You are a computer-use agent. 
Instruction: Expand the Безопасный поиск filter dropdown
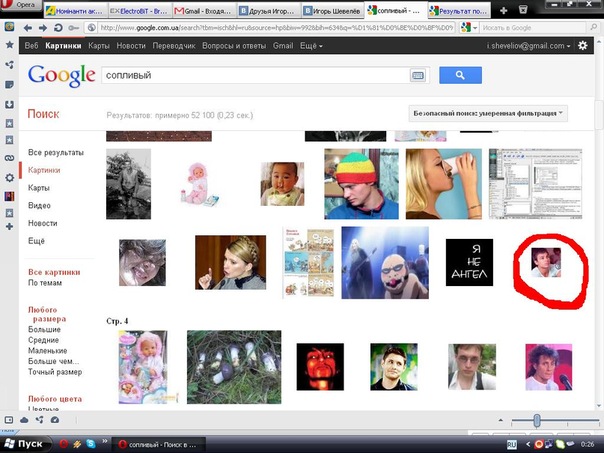[x=488, y=113]
